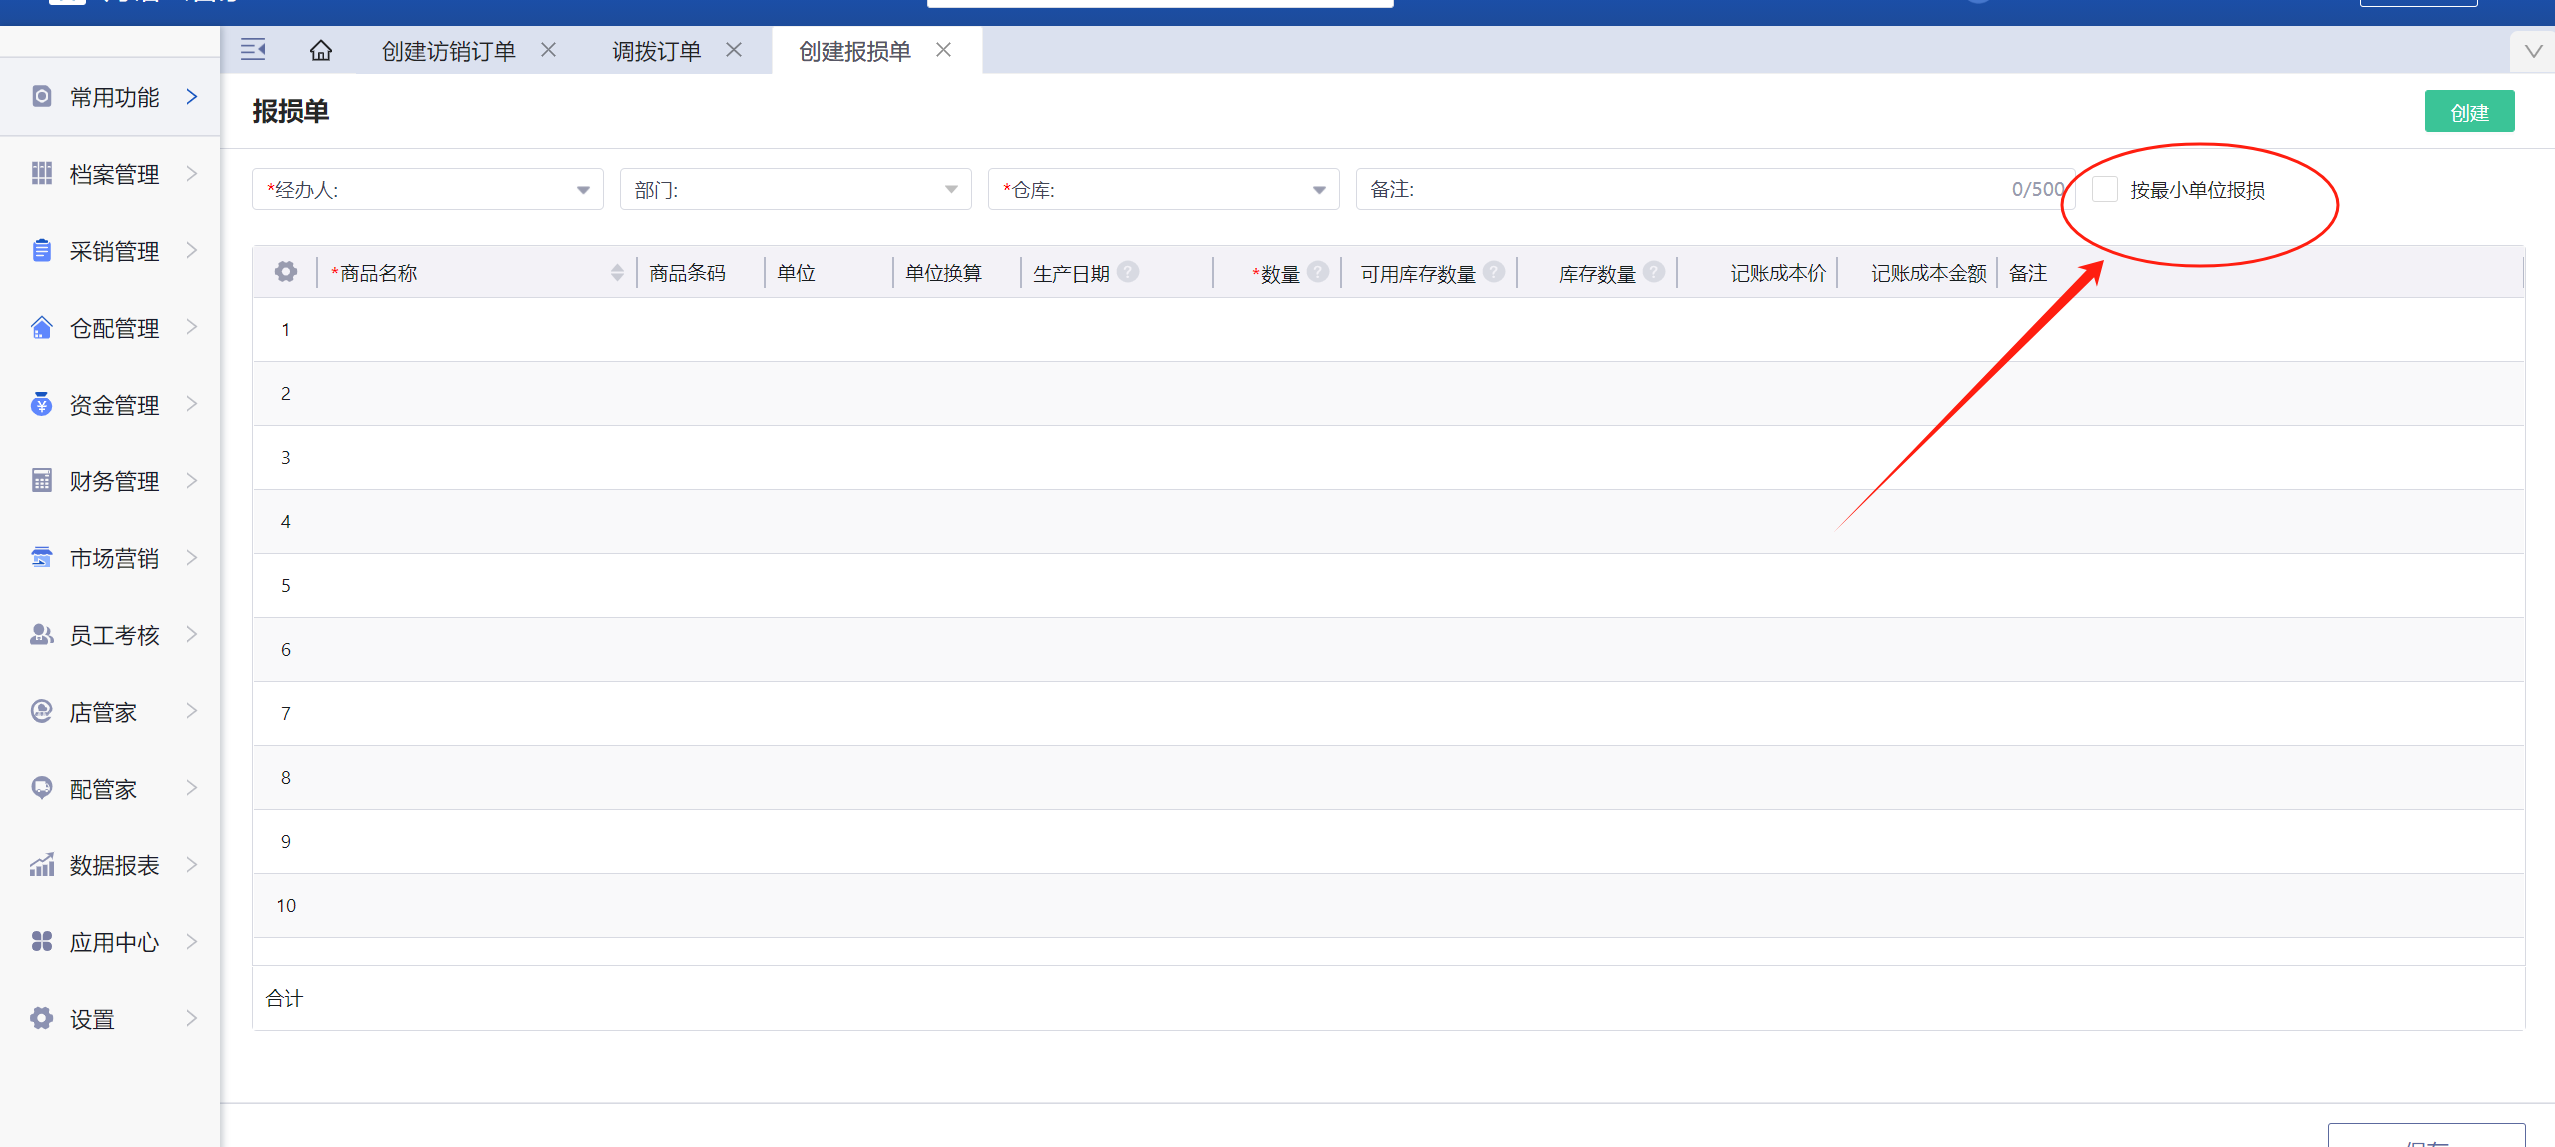
Task: Click the green 创建 button
Action: click(x=2468, y=113)
